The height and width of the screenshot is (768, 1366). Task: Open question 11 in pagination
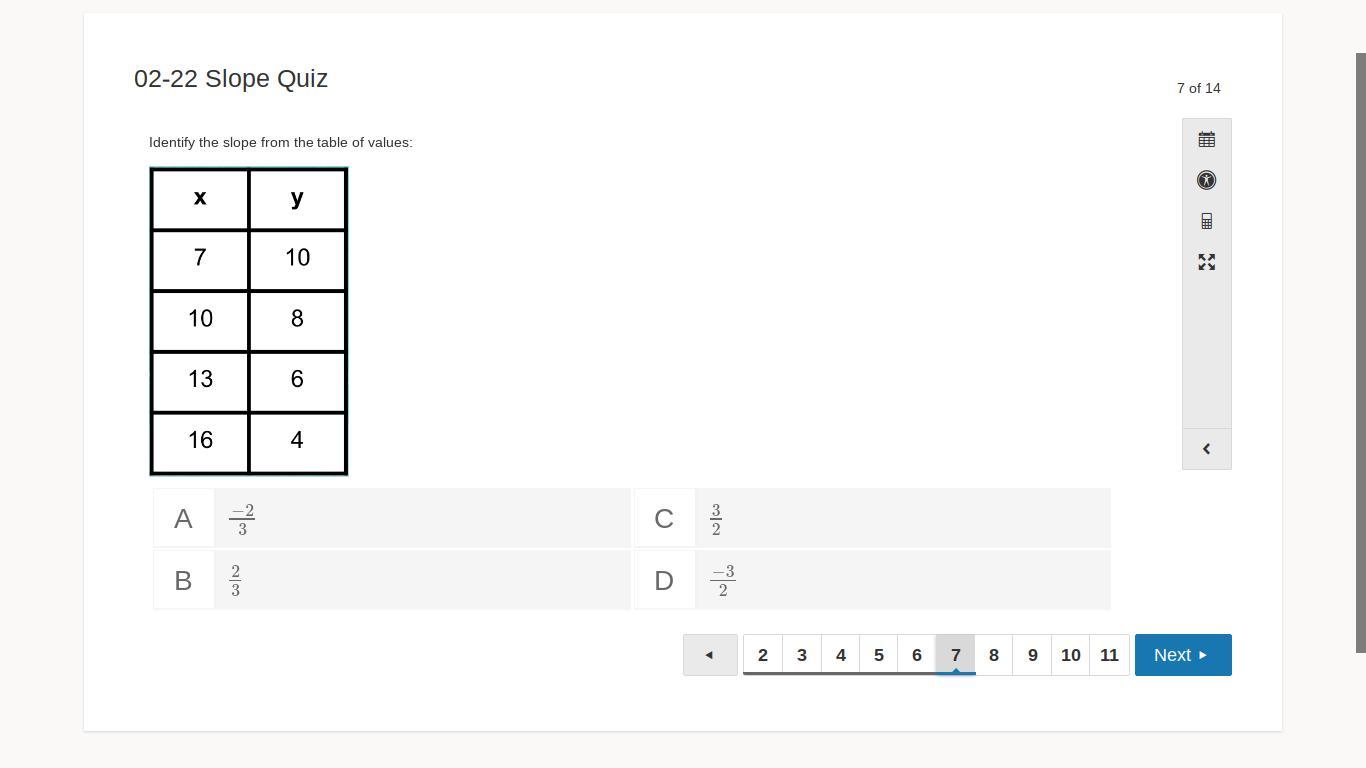click(1109, 655)
